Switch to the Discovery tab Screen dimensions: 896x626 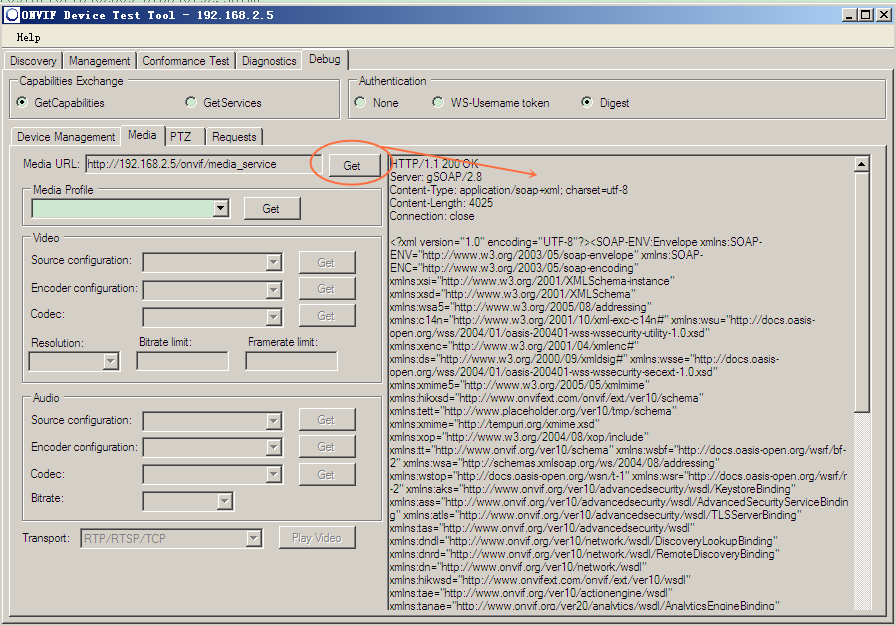pyautogui.click(x=33, y=61)
